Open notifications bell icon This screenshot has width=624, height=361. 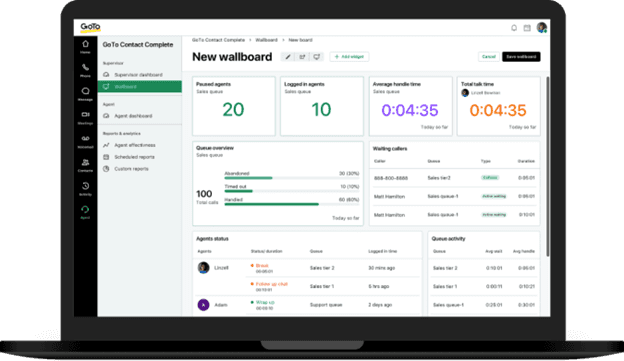514,28
